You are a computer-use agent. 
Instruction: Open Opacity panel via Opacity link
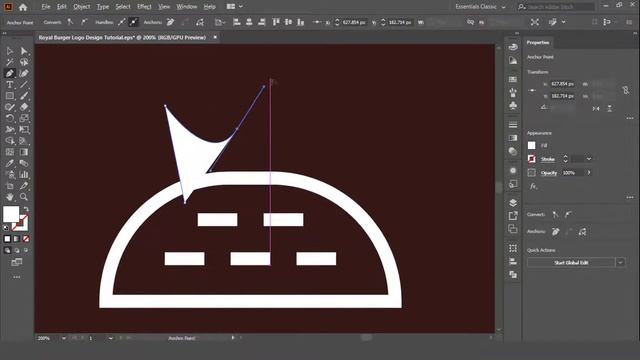tap(549, 173)
